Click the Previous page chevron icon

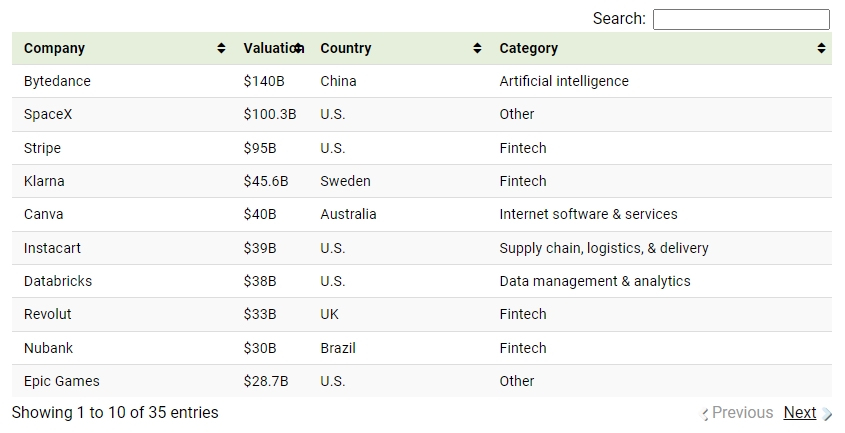703,414
